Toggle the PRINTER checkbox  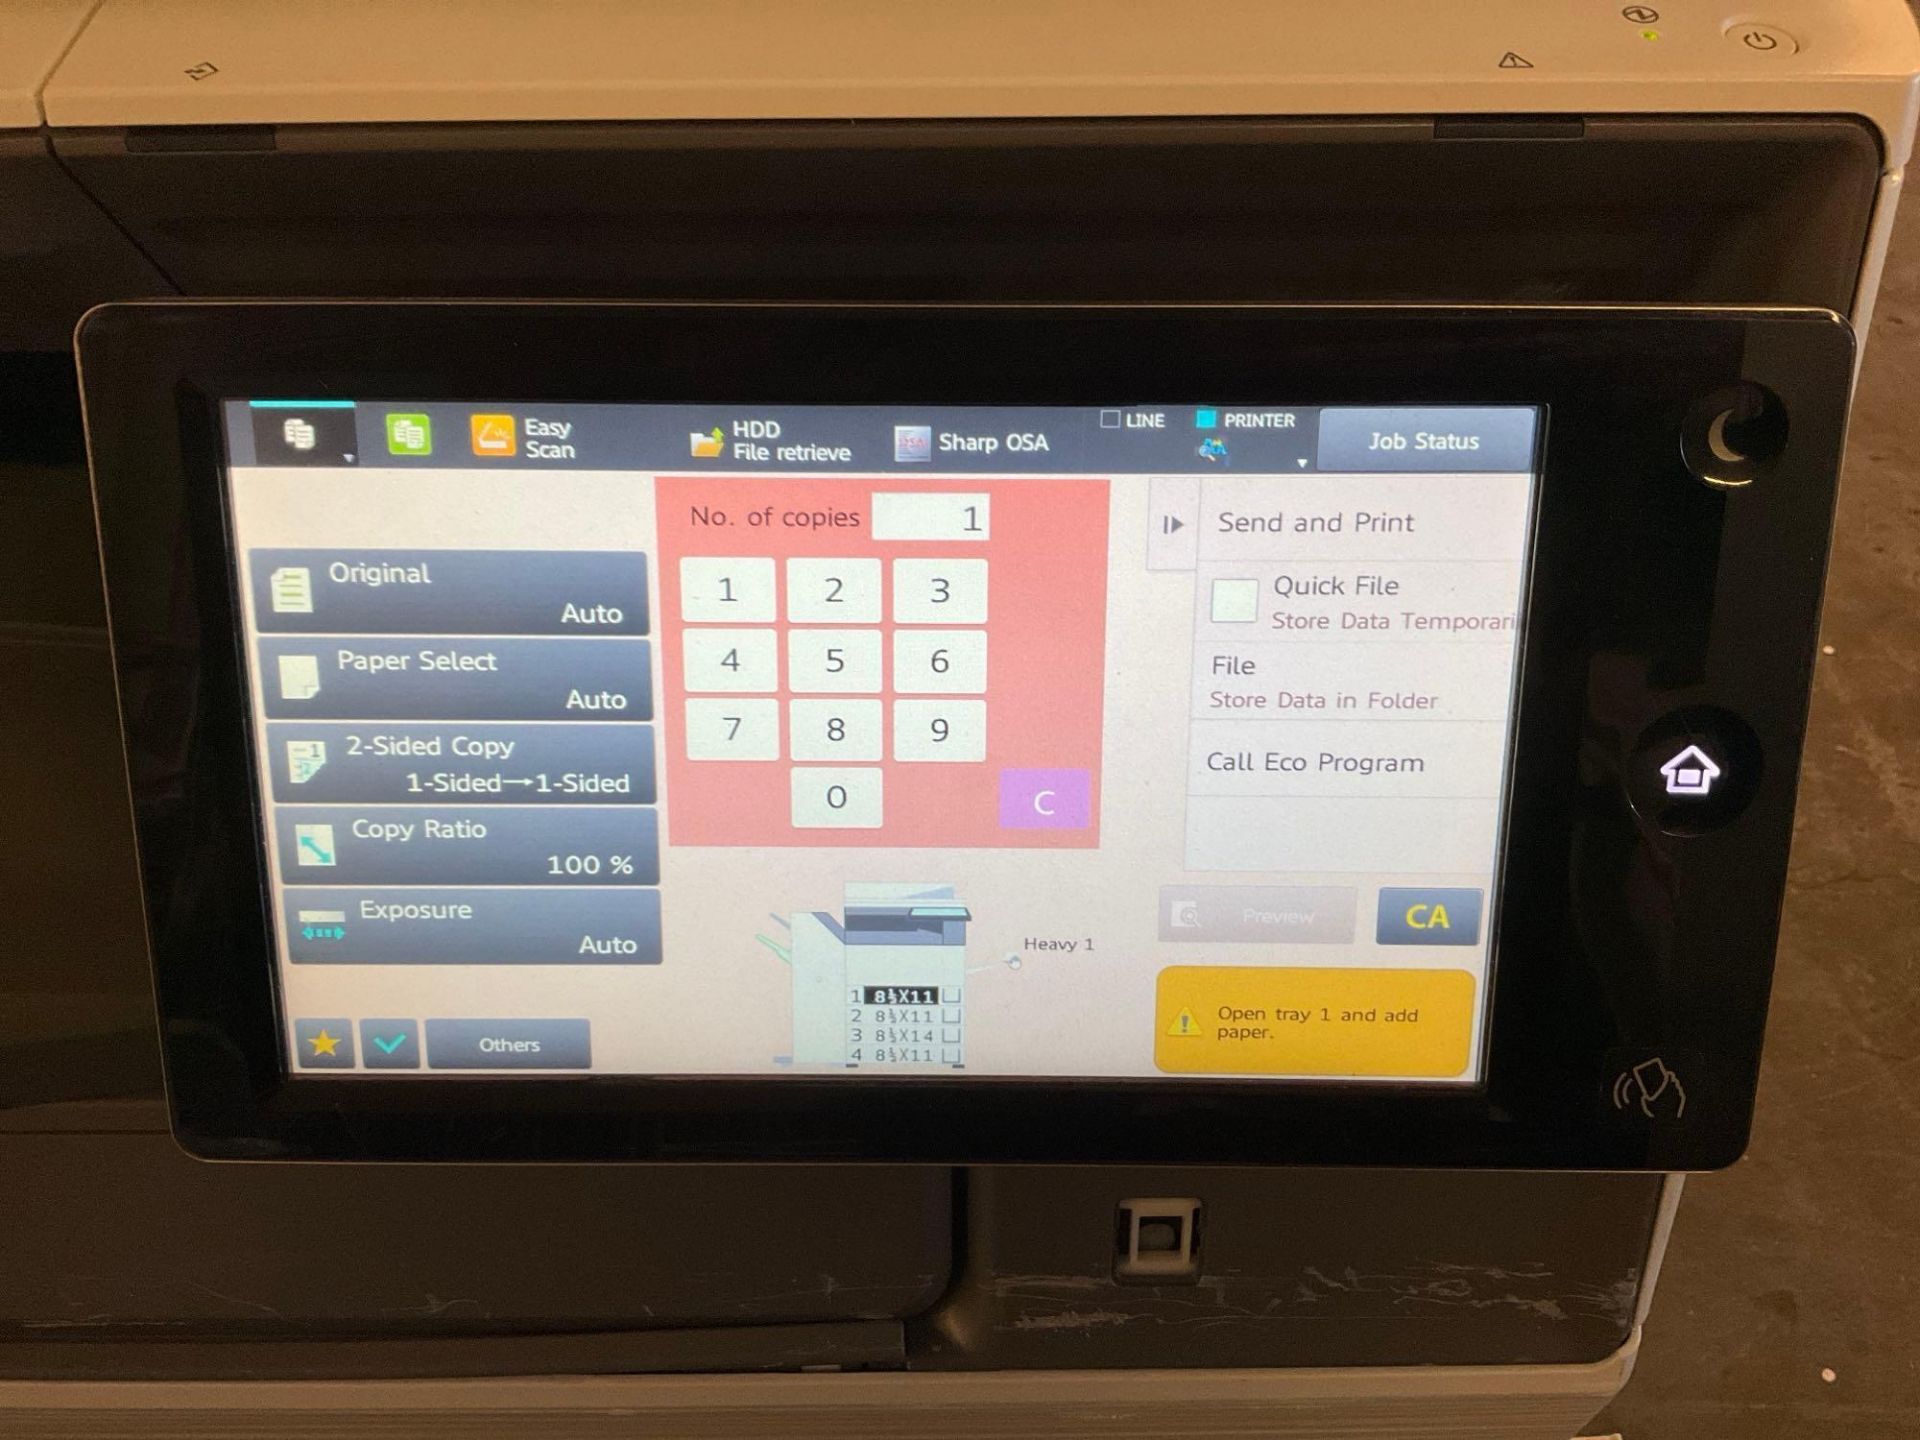click(x=1223, y=422)
